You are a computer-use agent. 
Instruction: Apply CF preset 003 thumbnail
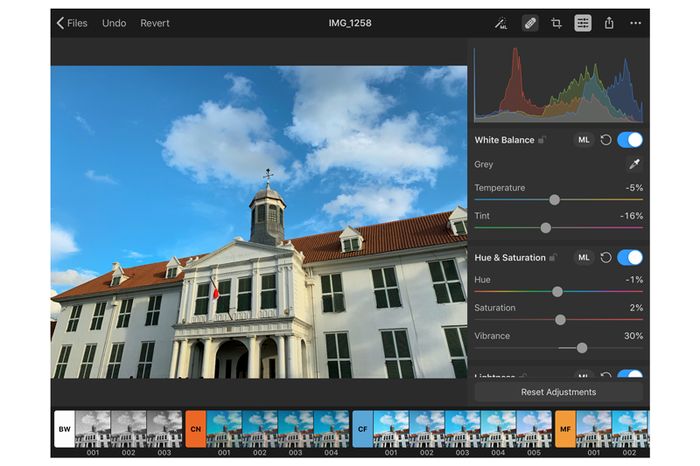click(x=462, y=429)
